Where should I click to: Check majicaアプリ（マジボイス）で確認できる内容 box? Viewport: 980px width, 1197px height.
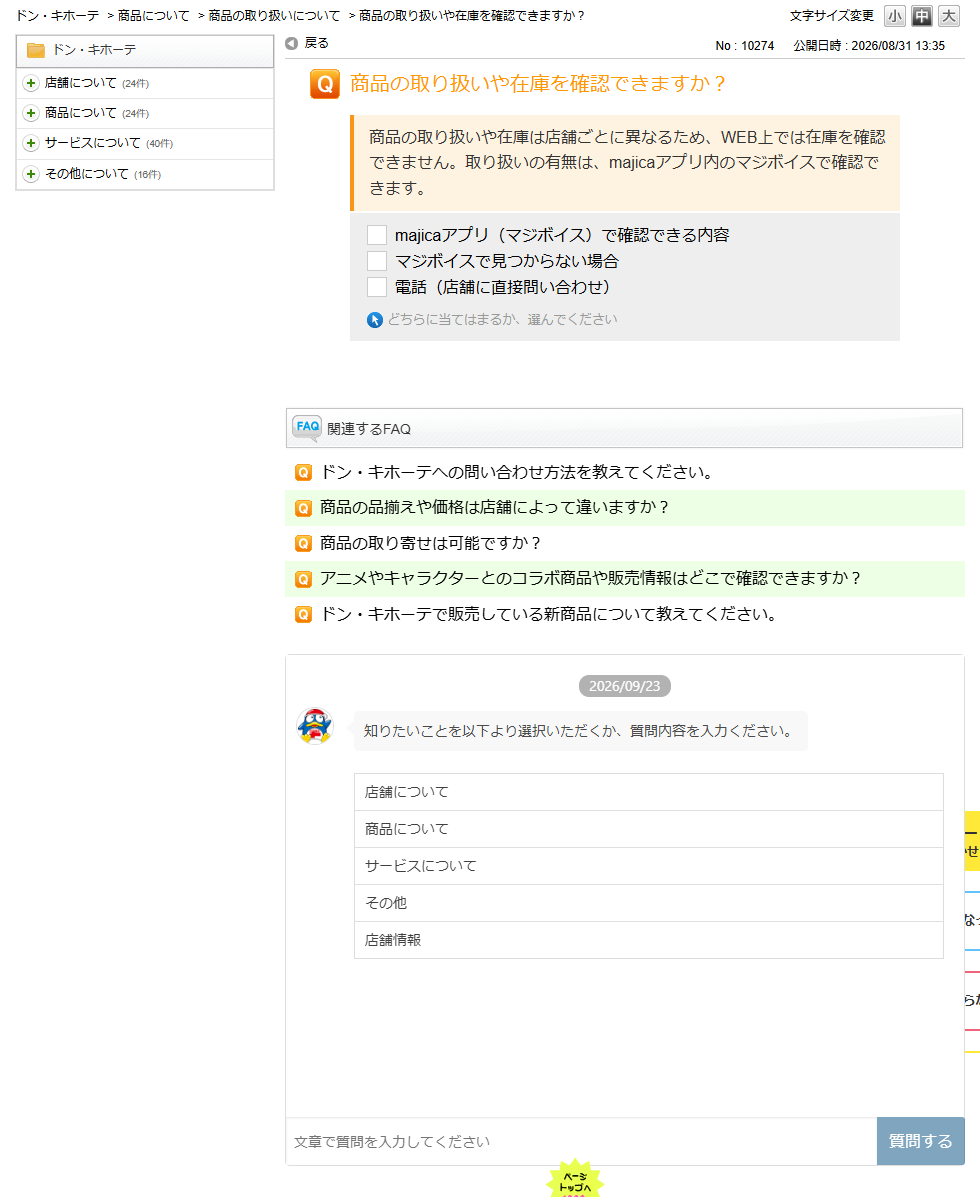point(377,235)
